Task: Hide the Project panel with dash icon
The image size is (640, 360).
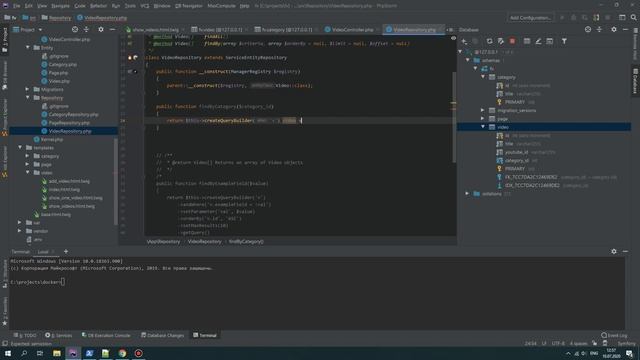Action: click(112, 29)
